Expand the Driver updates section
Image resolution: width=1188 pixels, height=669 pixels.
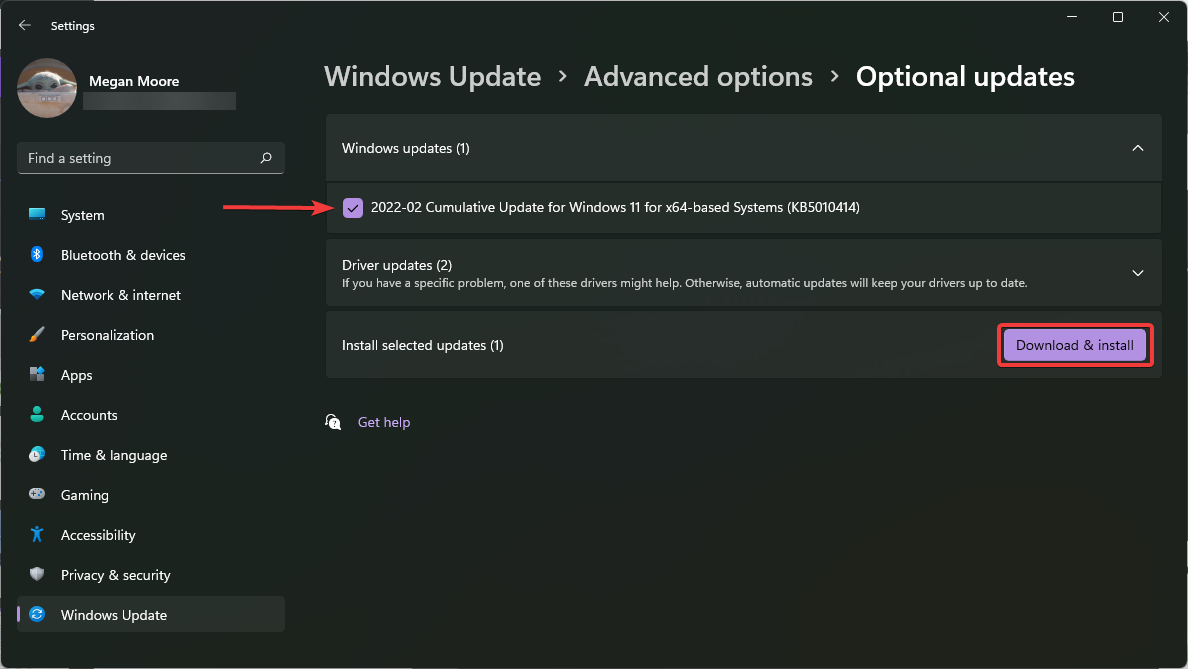[1137, 272]
